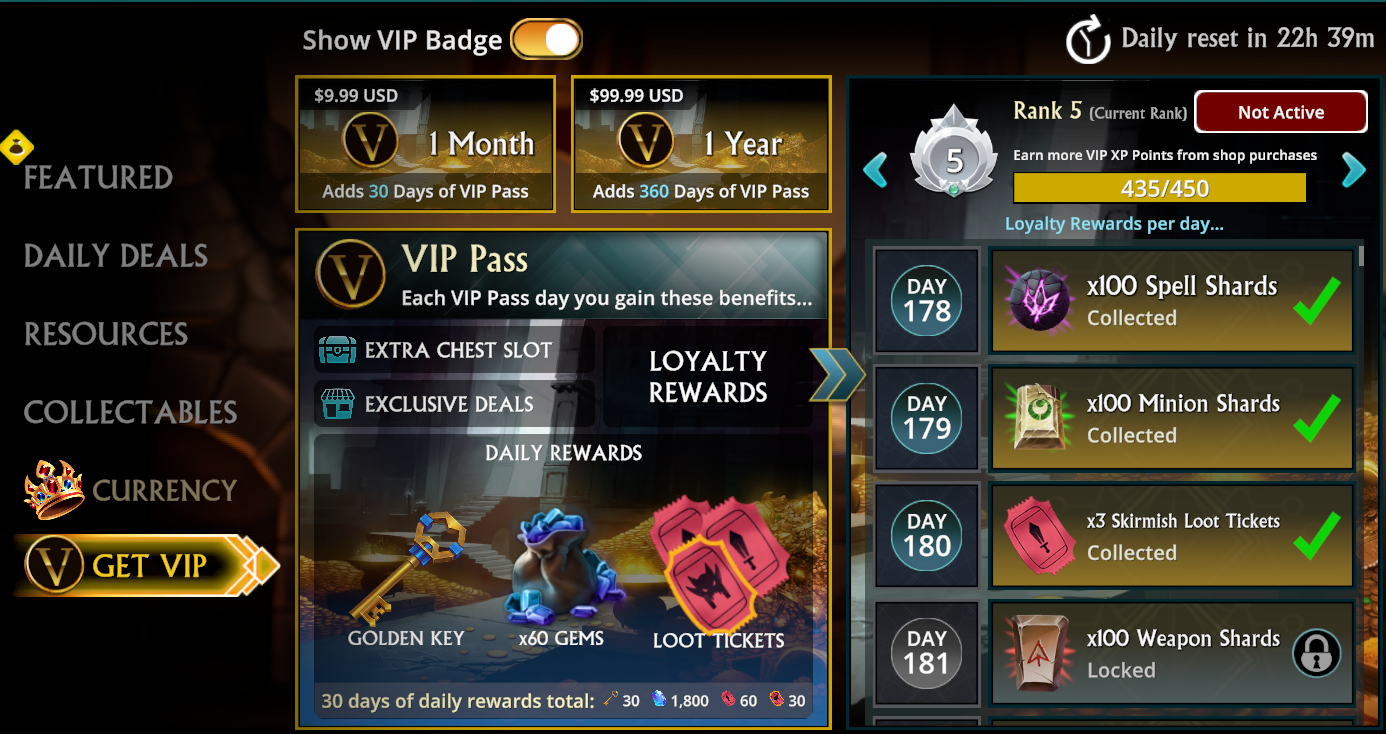Viewport: 1386px width, 734px height.
Task: Toggle the Show VIP Badge switch
Action: (x=546, y=40)
